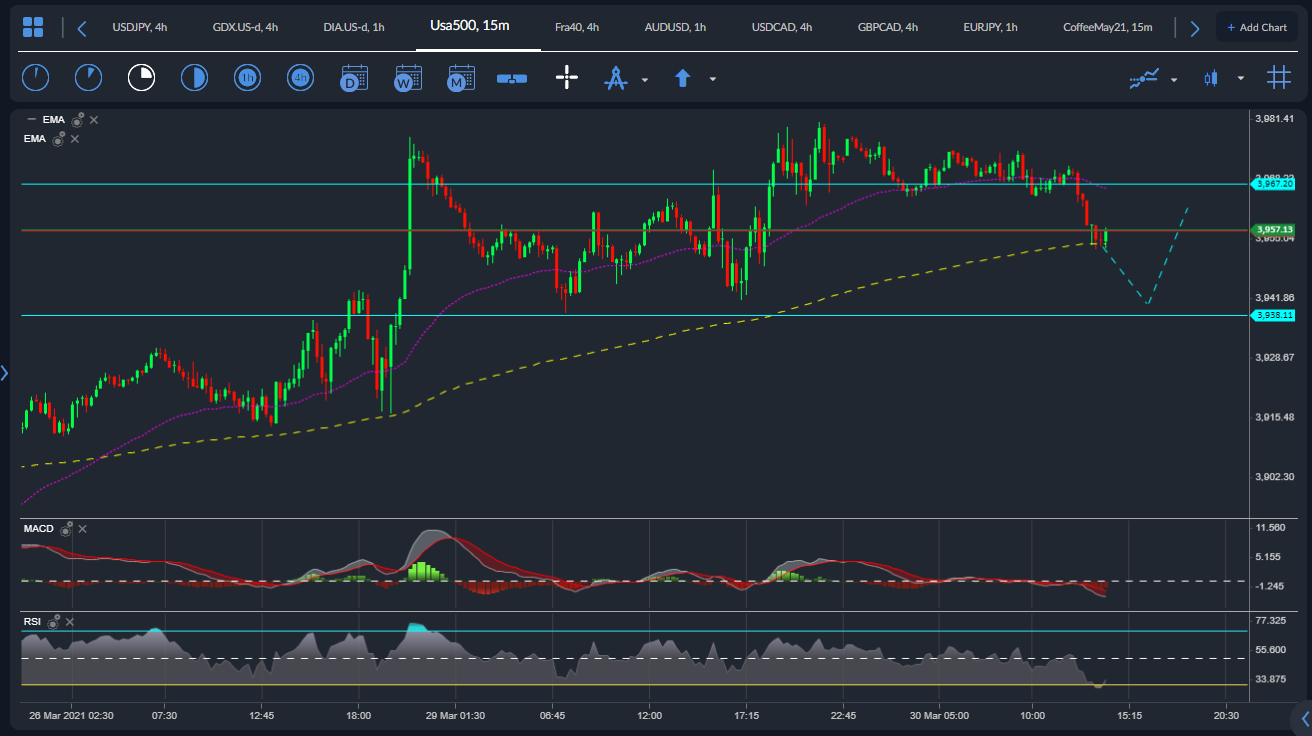Set the monthly (M) calendar timeframe
This screenshot has height=736, width=1312.
(460, 78)
